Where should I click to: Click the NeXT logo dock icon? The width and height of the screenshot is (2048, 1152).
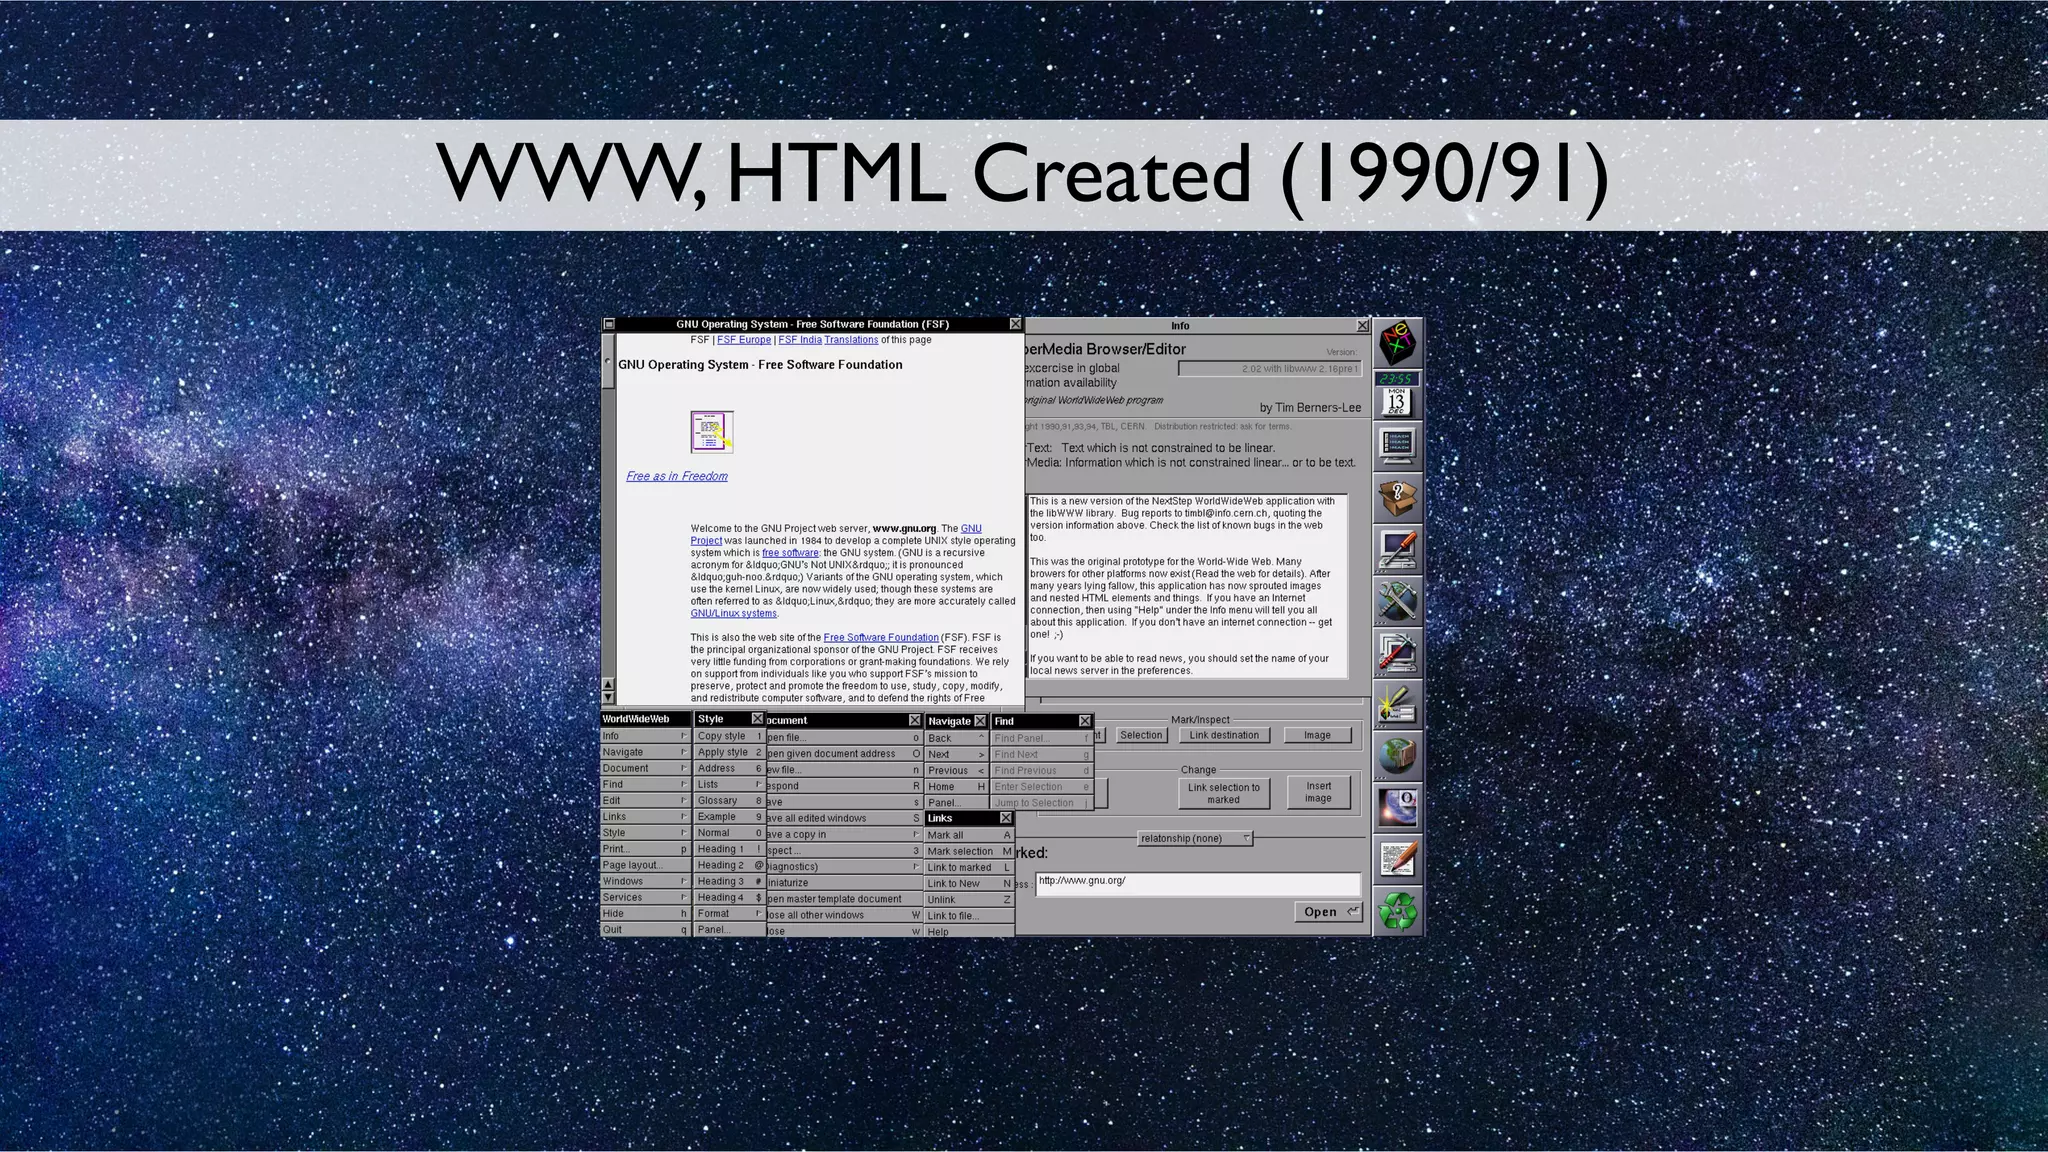[x=1397, y=343]
